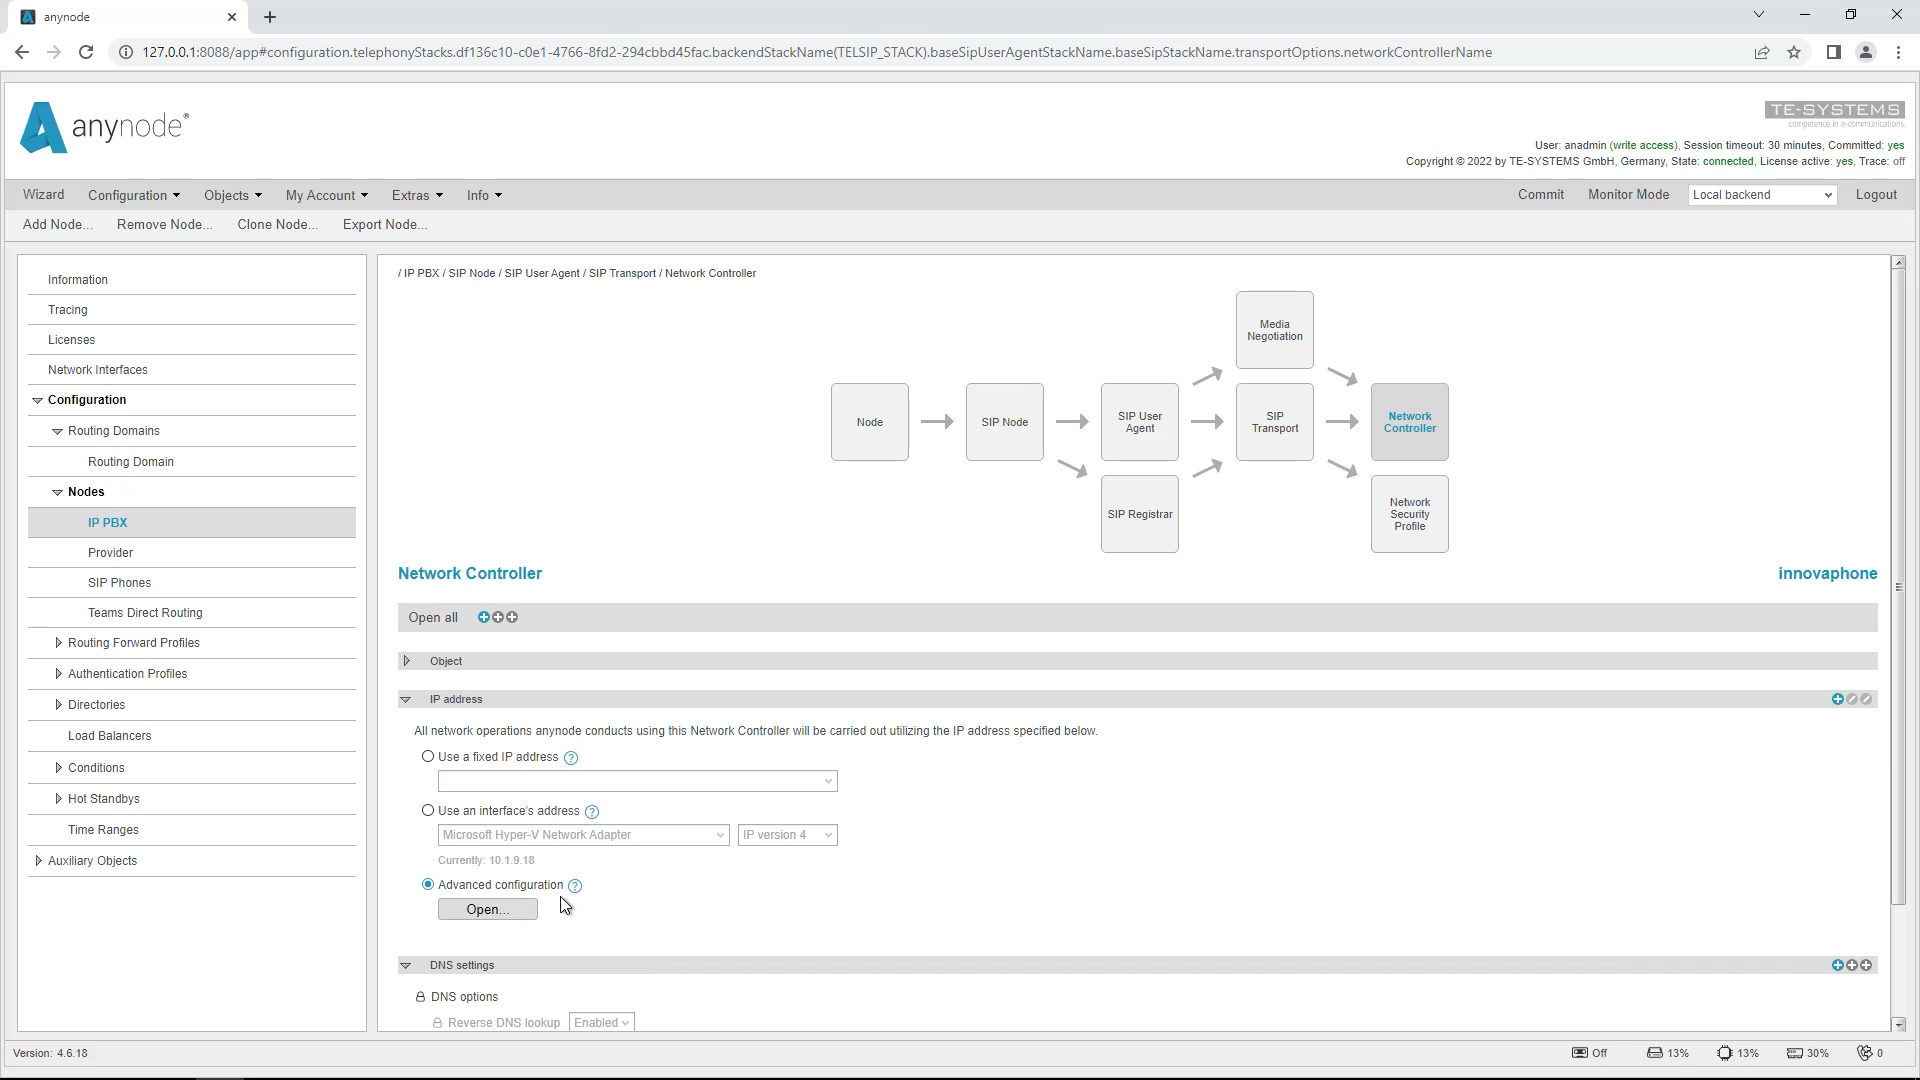Viewport: 1920px width, 1080px height.
Task: Open the Microsoft Hyper-V Network Adapter dropdown
Action: pyautogui.click(x=583, y=835)
